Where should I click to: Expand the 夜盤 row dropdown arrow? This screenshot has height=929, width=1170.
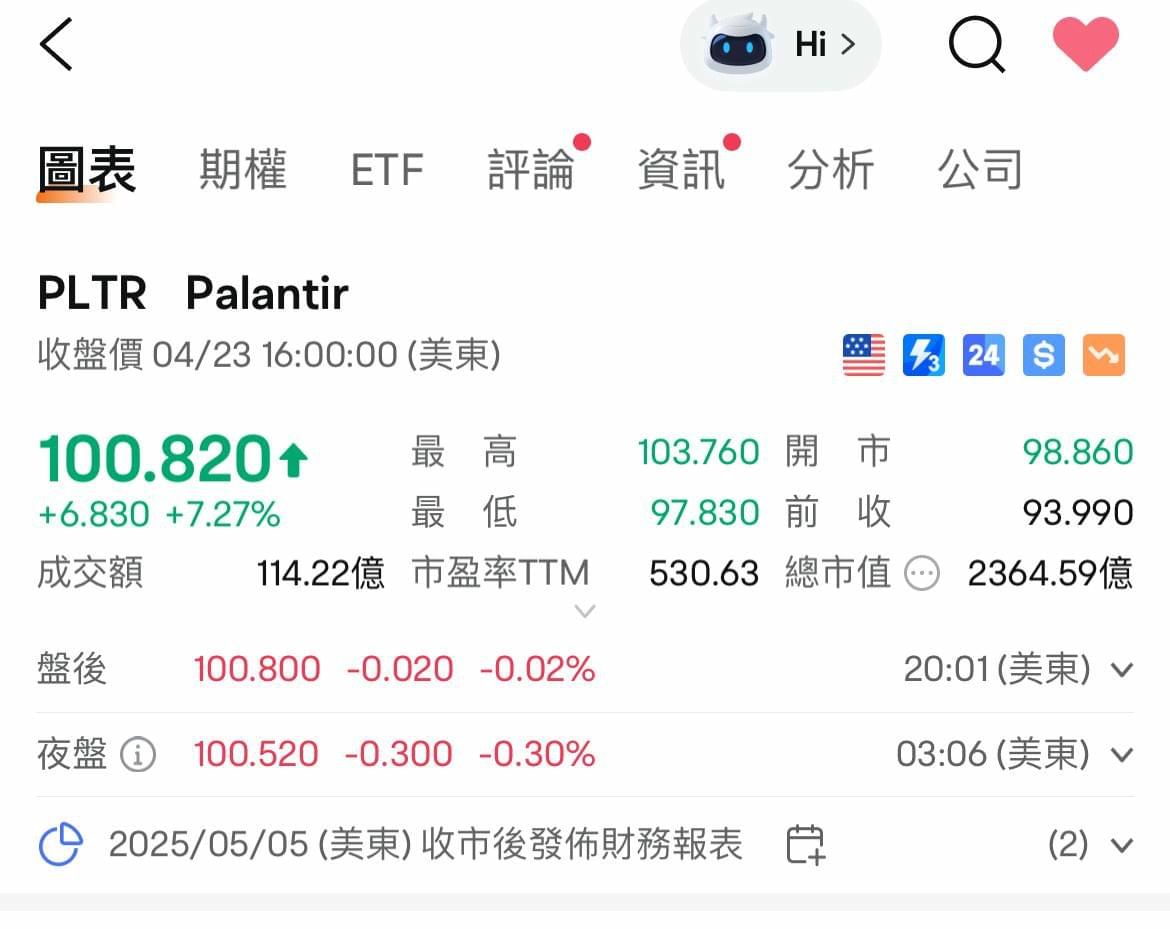tap(1121, 755)
